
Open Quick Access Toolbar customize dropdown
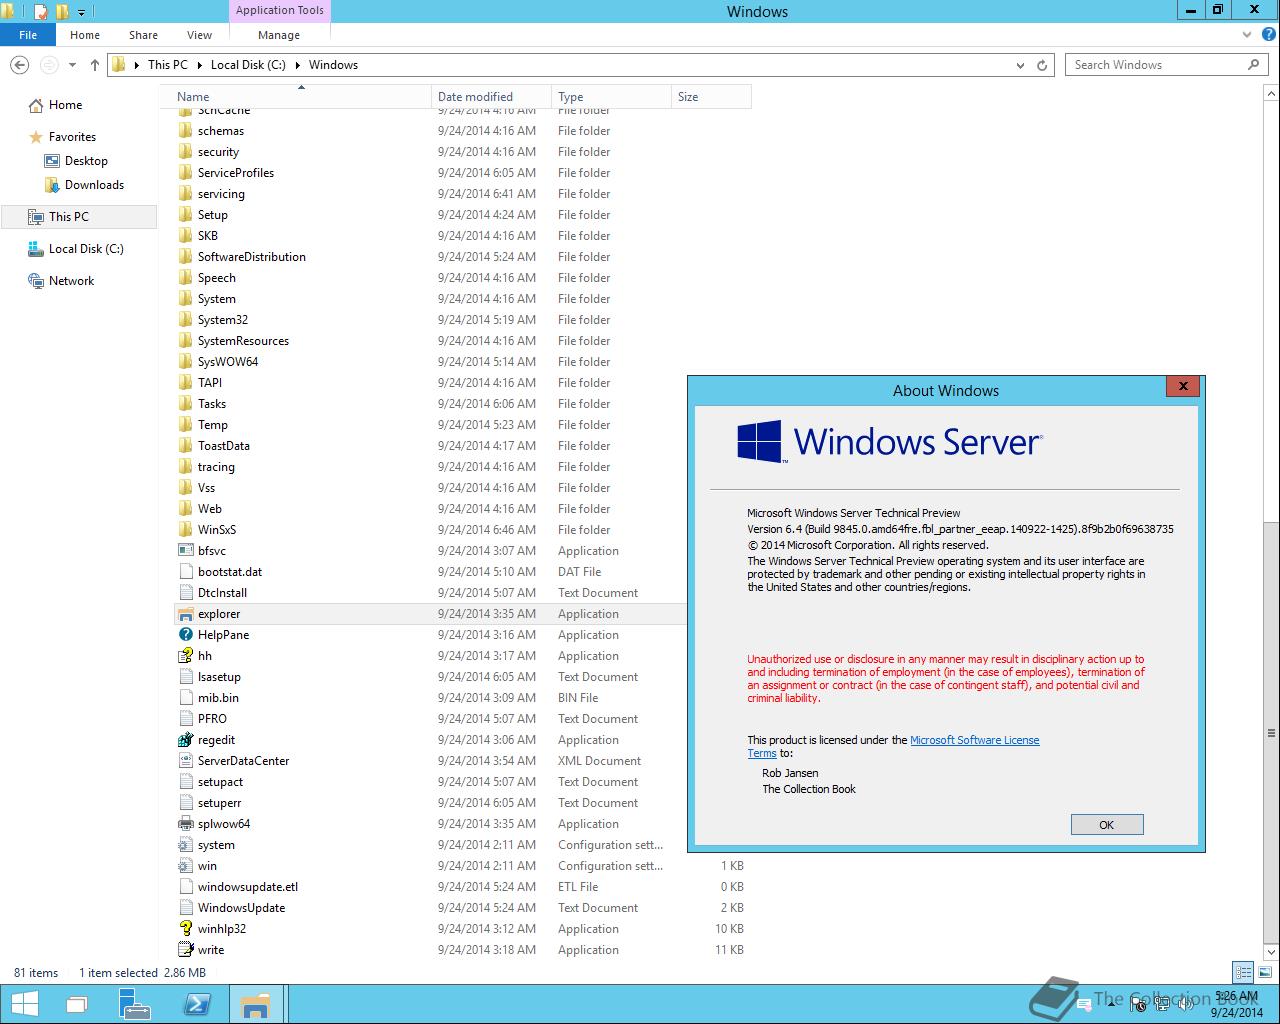pos(82,12)
